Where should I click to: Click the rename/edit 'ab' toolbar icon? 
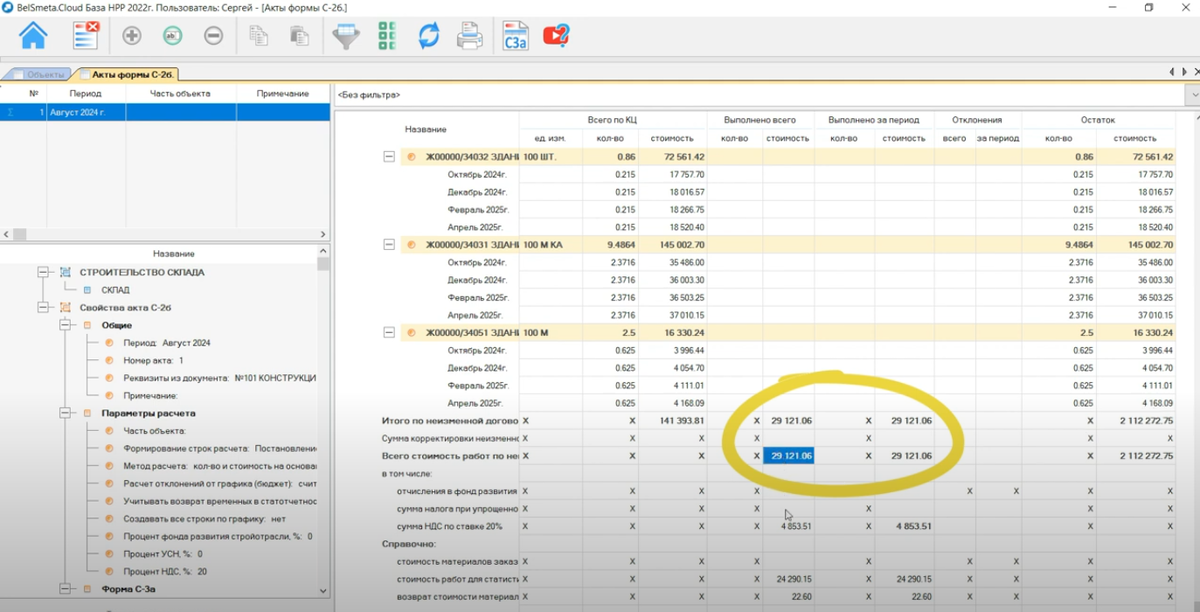tap(172, 36)
